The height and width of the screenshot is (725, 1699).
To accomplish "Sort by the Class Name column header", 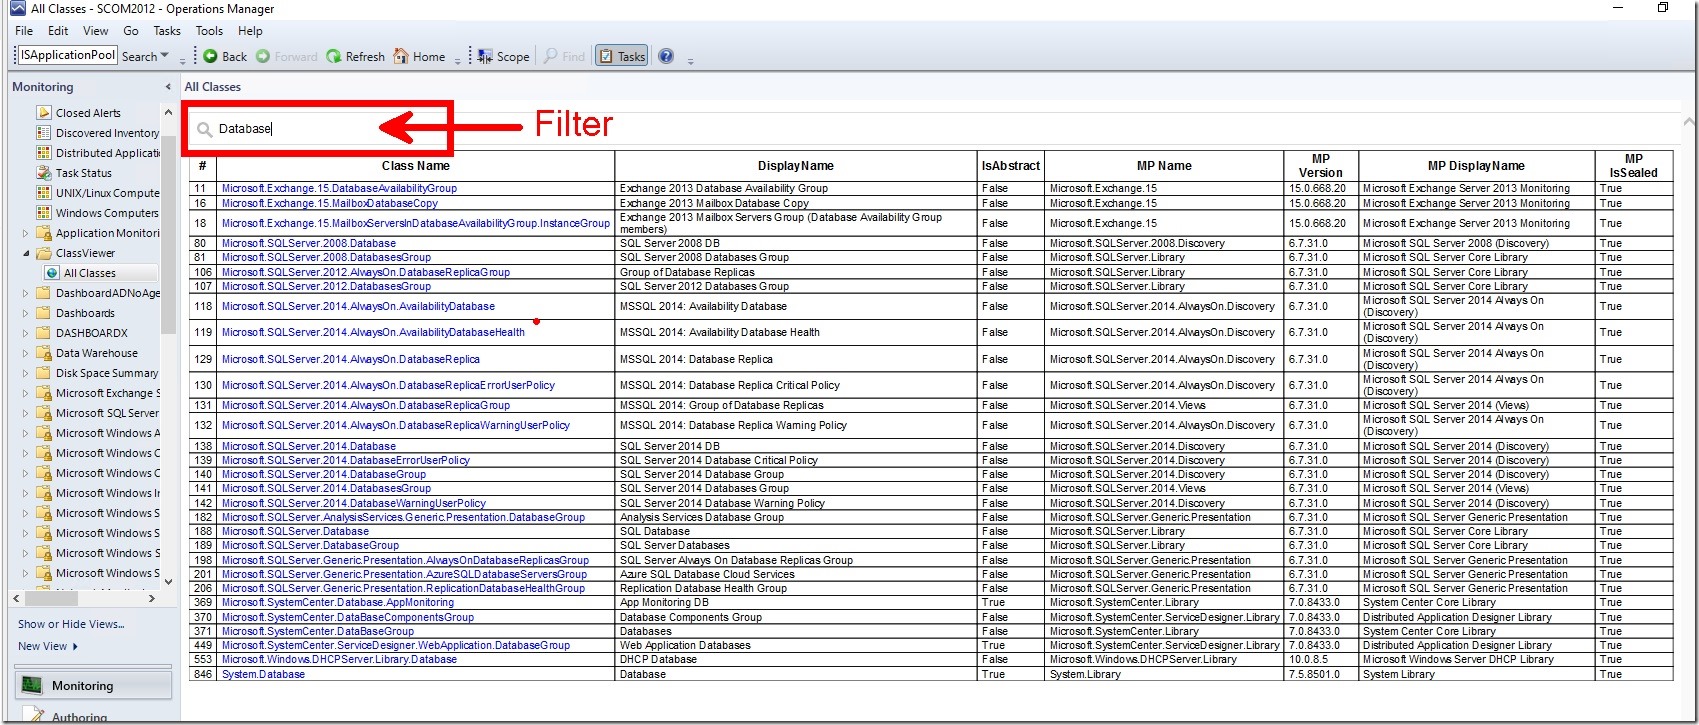I will click(416, 166).
